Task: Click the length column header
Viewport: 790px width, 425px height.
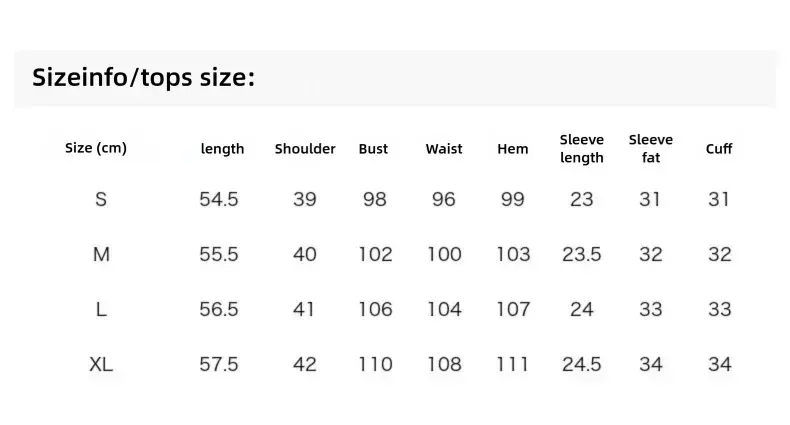Action: click(222, 149)
